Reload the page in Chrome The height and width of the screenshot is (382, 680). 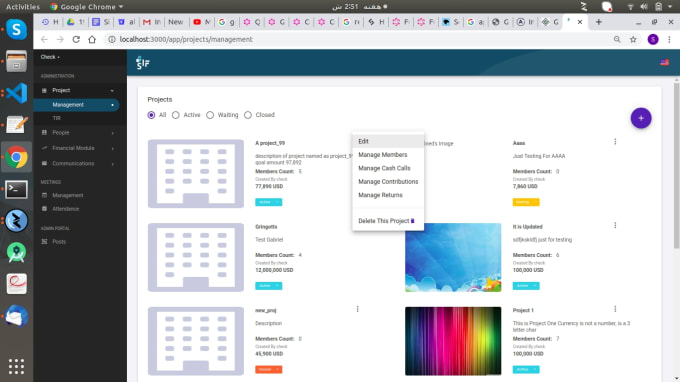76,39
